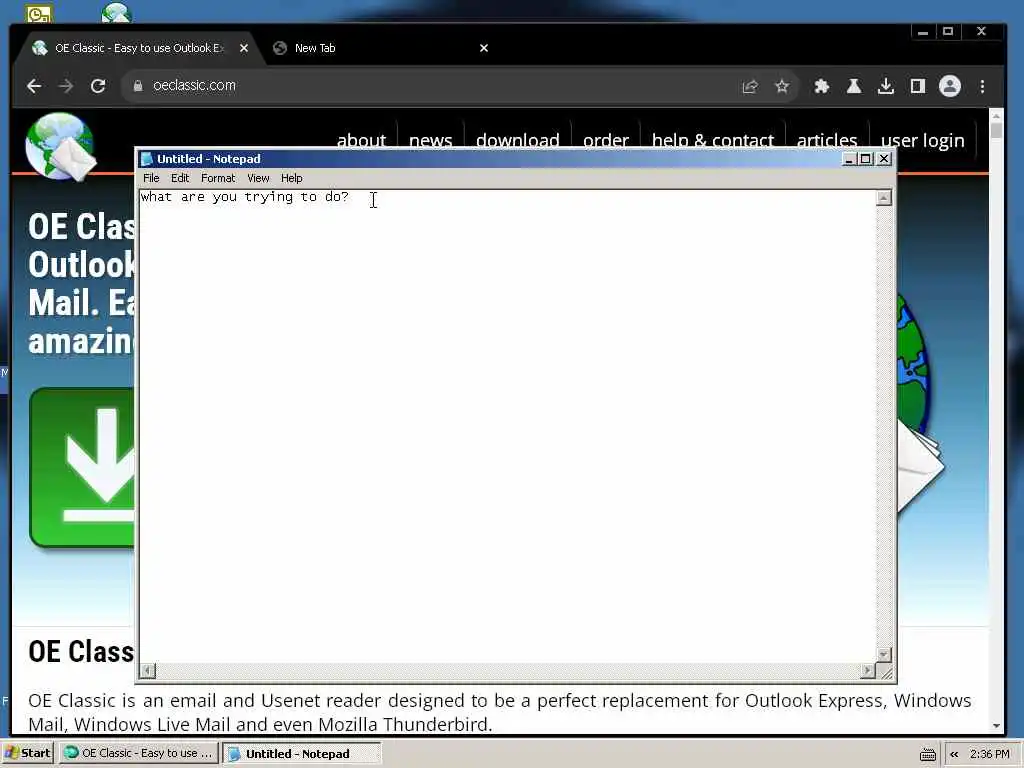Open the Chrome profile avatar
Screen dimensions: 1024x768
coord(950,86)
